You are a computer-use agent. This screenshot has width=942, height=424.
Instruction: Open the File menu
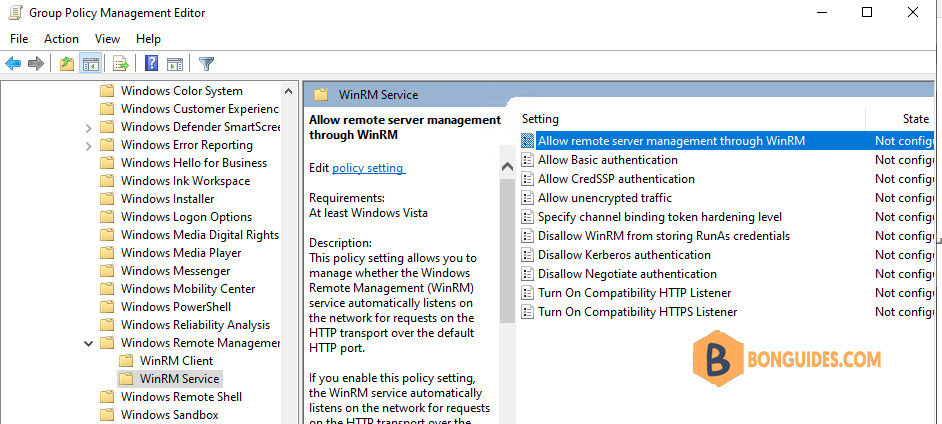[x=19, y=39]
